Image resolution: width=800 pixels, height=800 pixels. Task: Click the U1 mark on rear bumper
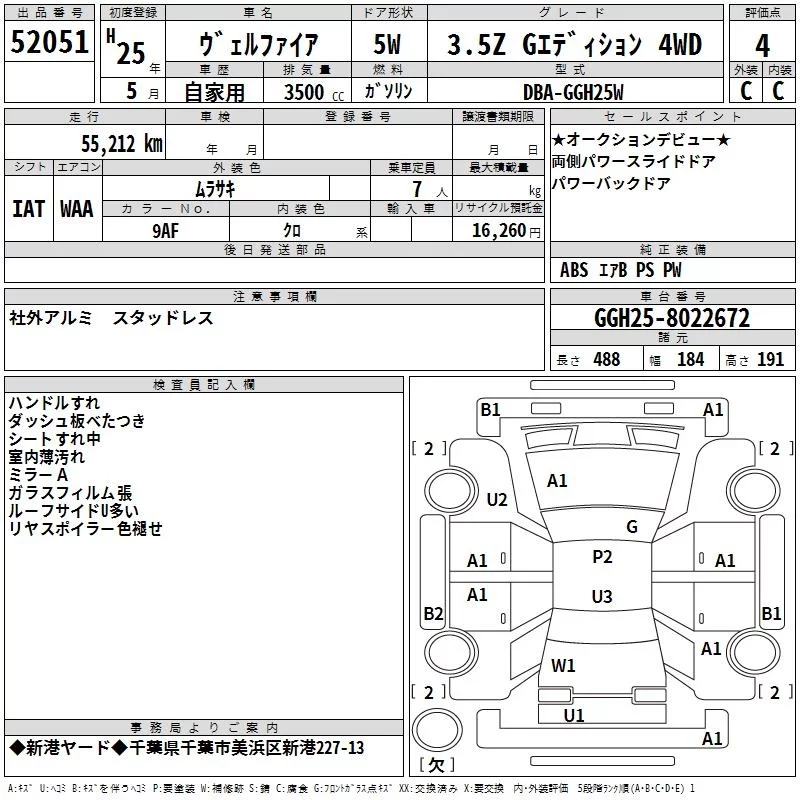coord(574,715)
